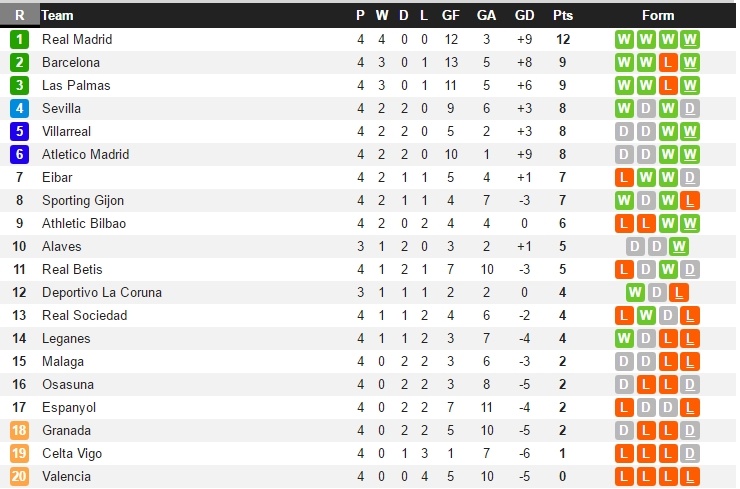The width and height of the screenshot is (740, 489).
Task: Click the GD column header
Action: 524,15
